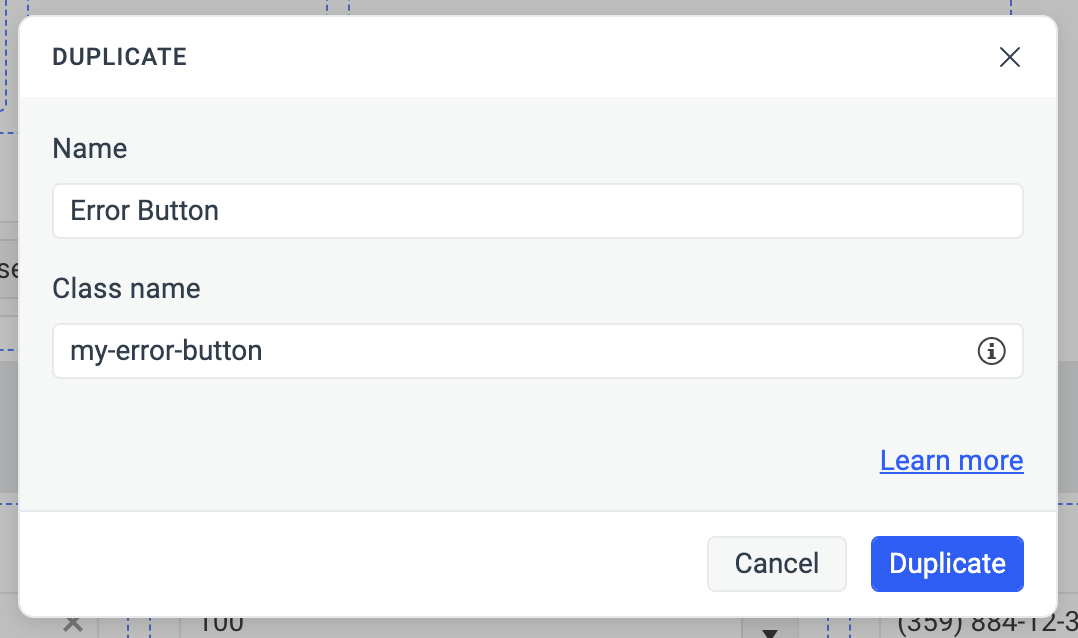Click the X delete icon beside the 100 value
Image resolution: width=1078 pixels, height=638 pixels.
71,623
